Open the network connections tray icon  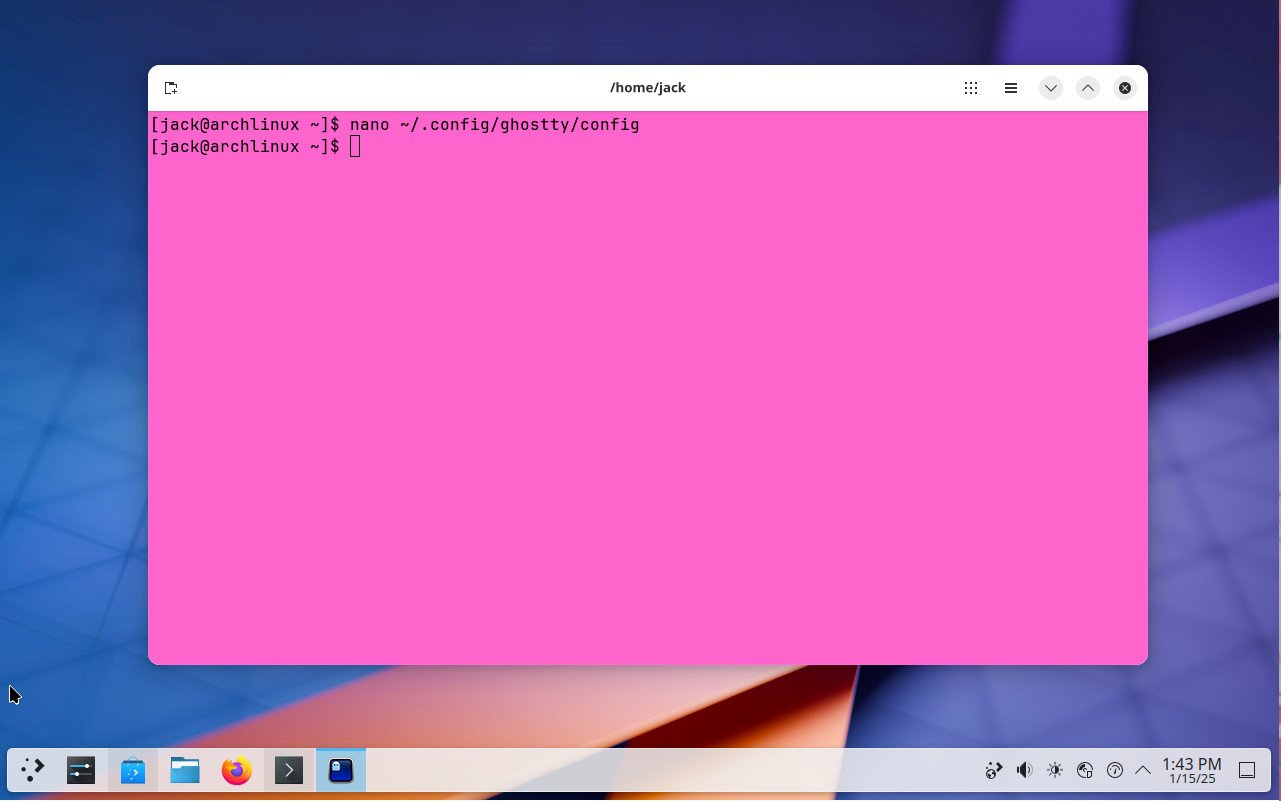pyautogui.click(x=1085, y=770)
